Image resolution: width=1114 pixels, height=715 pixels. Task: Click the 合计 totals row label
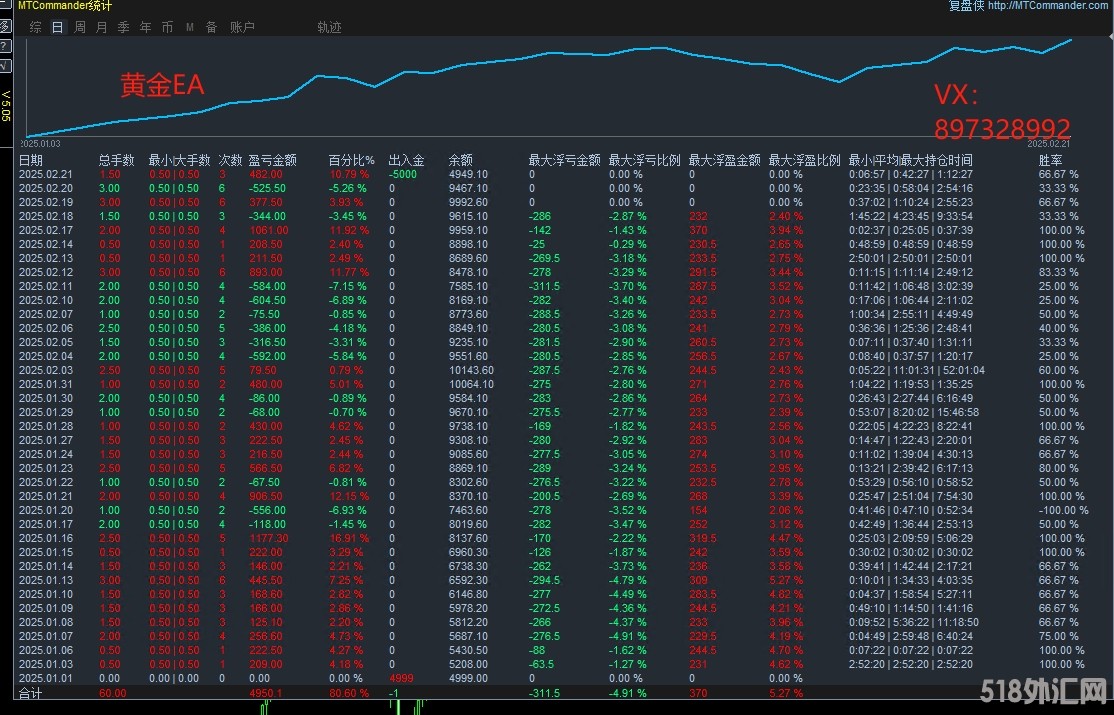point(31,692)
